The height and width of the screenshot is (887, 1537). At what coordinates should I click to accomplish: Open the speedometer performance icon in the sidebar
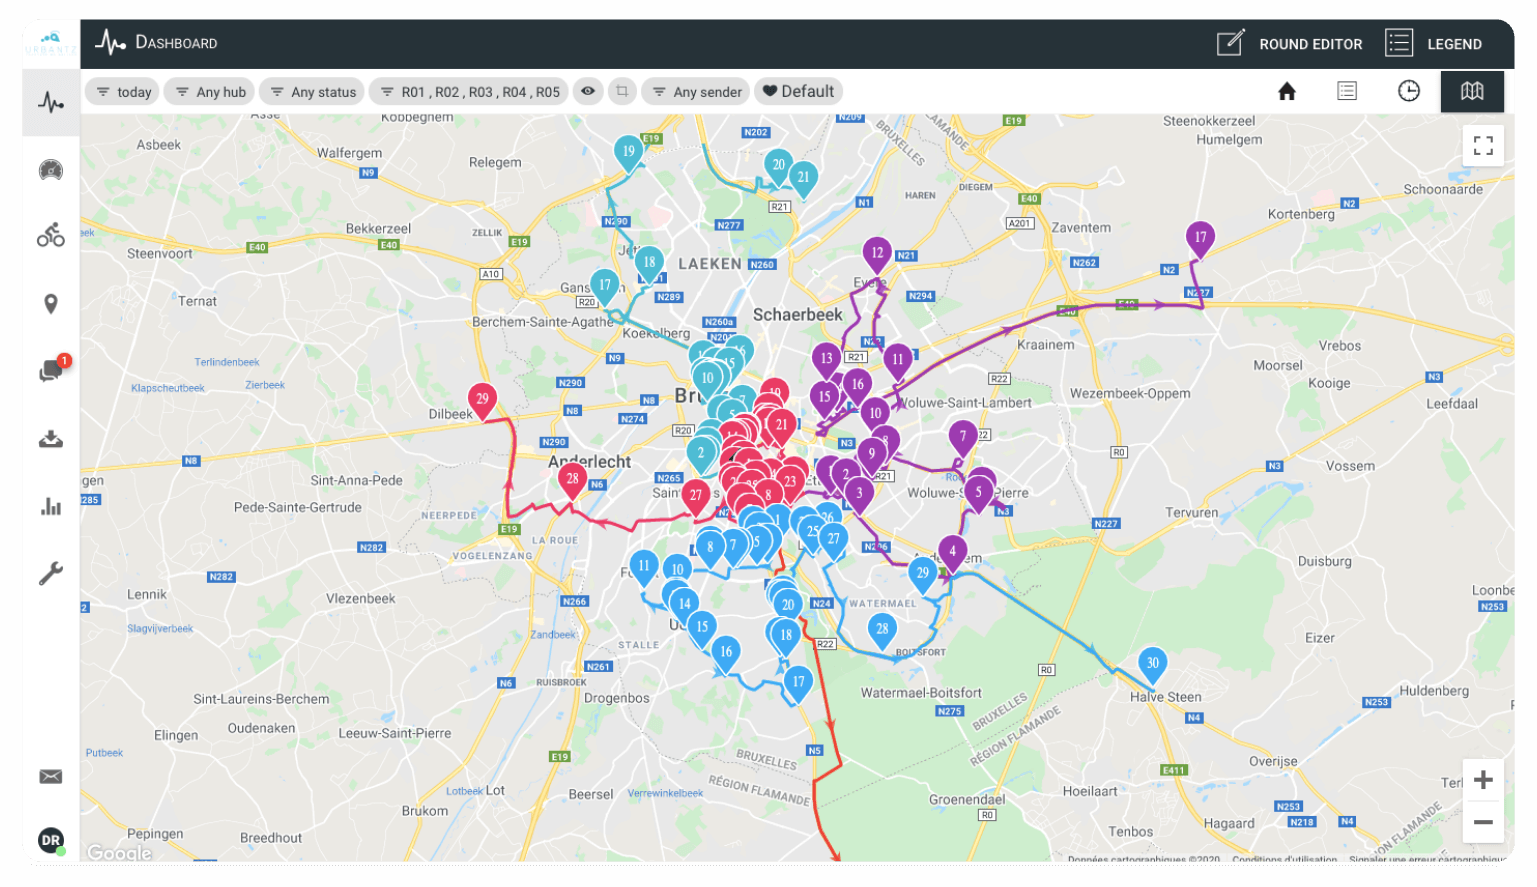[x=50, y=170]
